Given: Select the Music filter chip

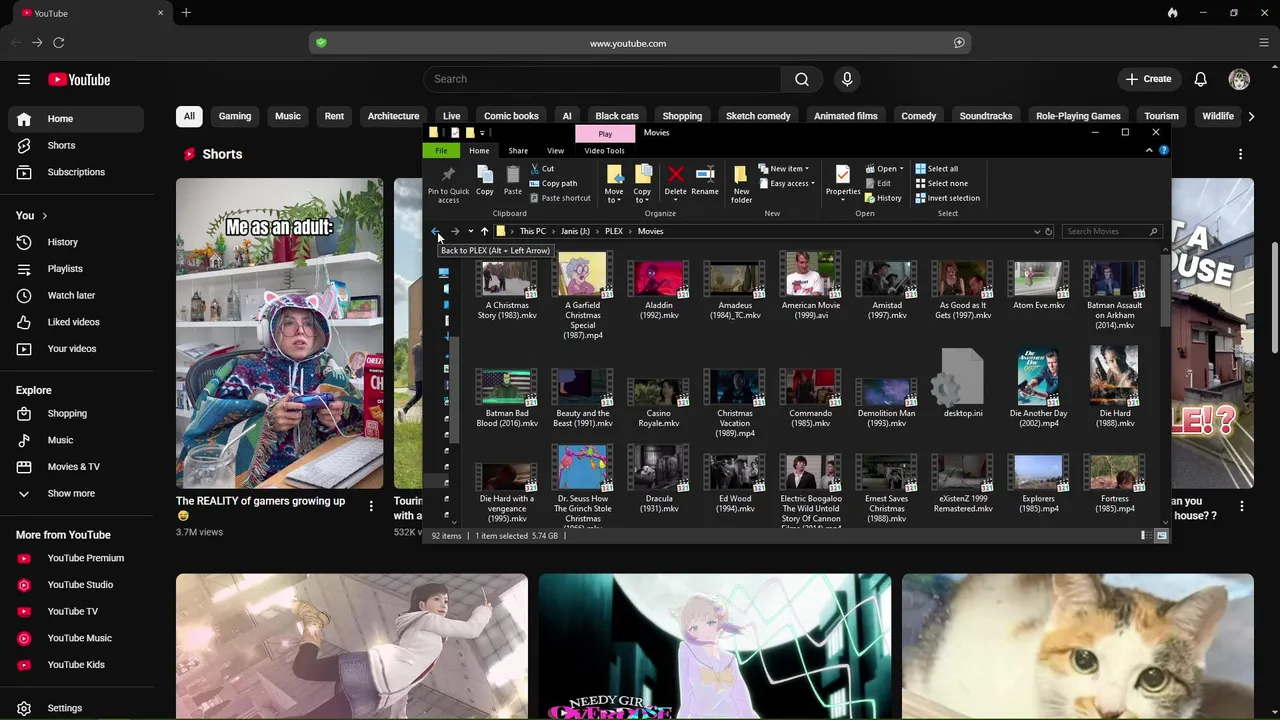Looking at the screenshot, I should click(288, 116).
